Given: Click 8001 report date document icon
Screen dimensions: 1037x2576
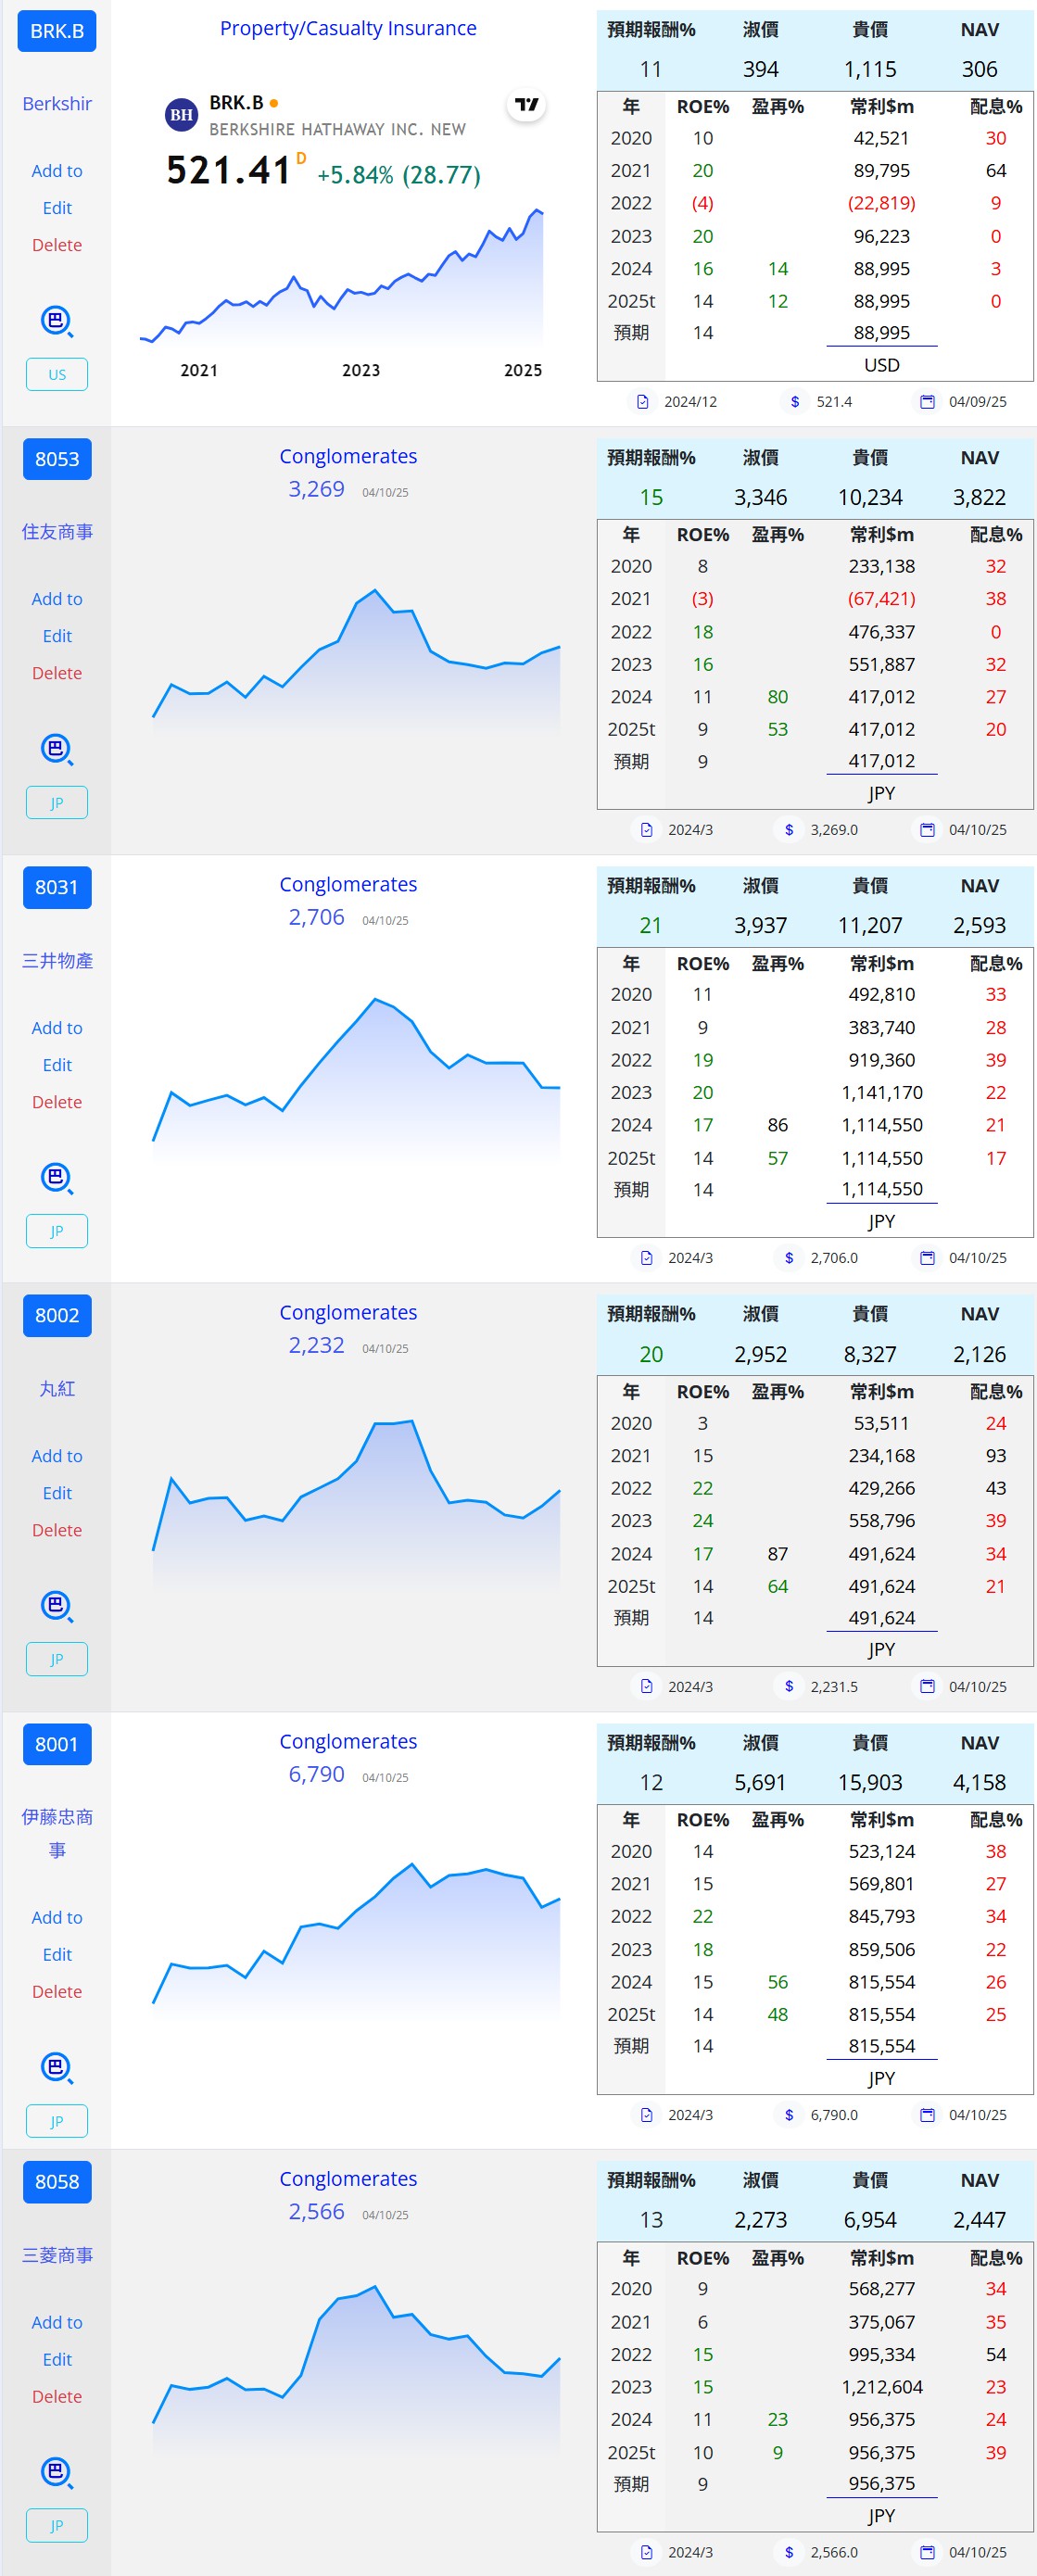Looking at the screenshot, I should coord(647,2115).
